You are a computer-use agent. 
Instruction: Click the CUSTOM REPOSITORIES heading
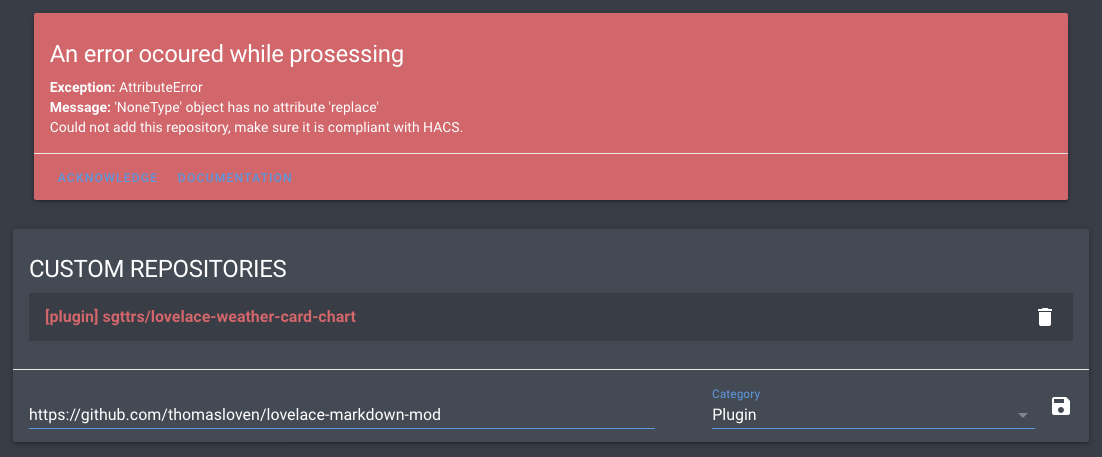click(158, 268)
